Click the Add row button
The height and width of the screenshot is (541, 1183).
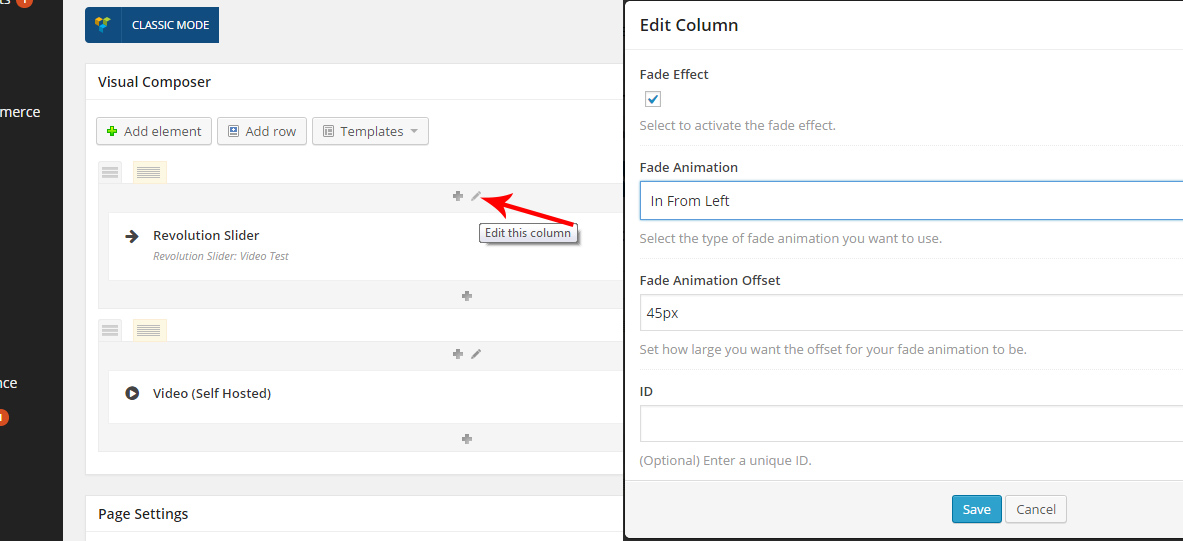[x=261, y=131]
